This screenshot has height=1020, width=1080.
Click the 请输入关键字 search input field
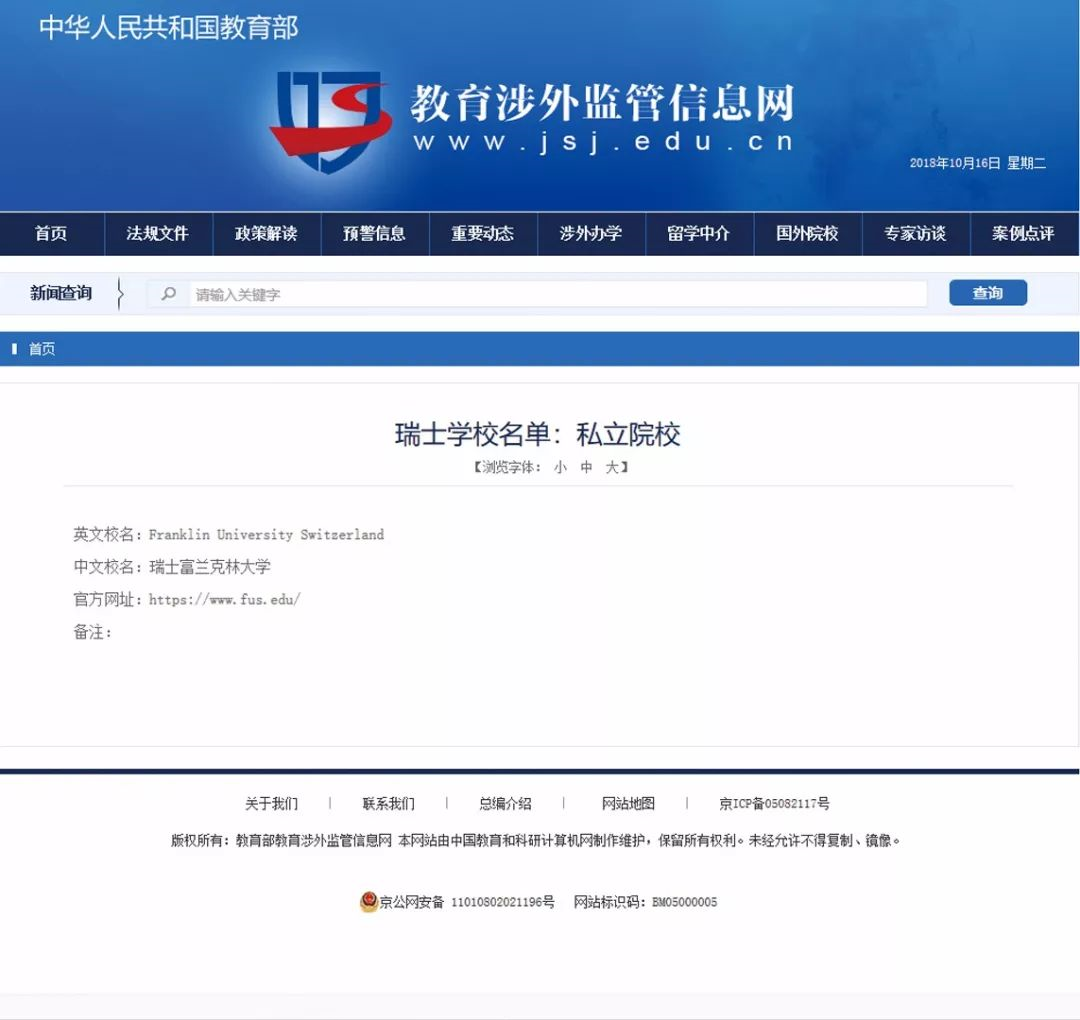(x=558, y=294)
